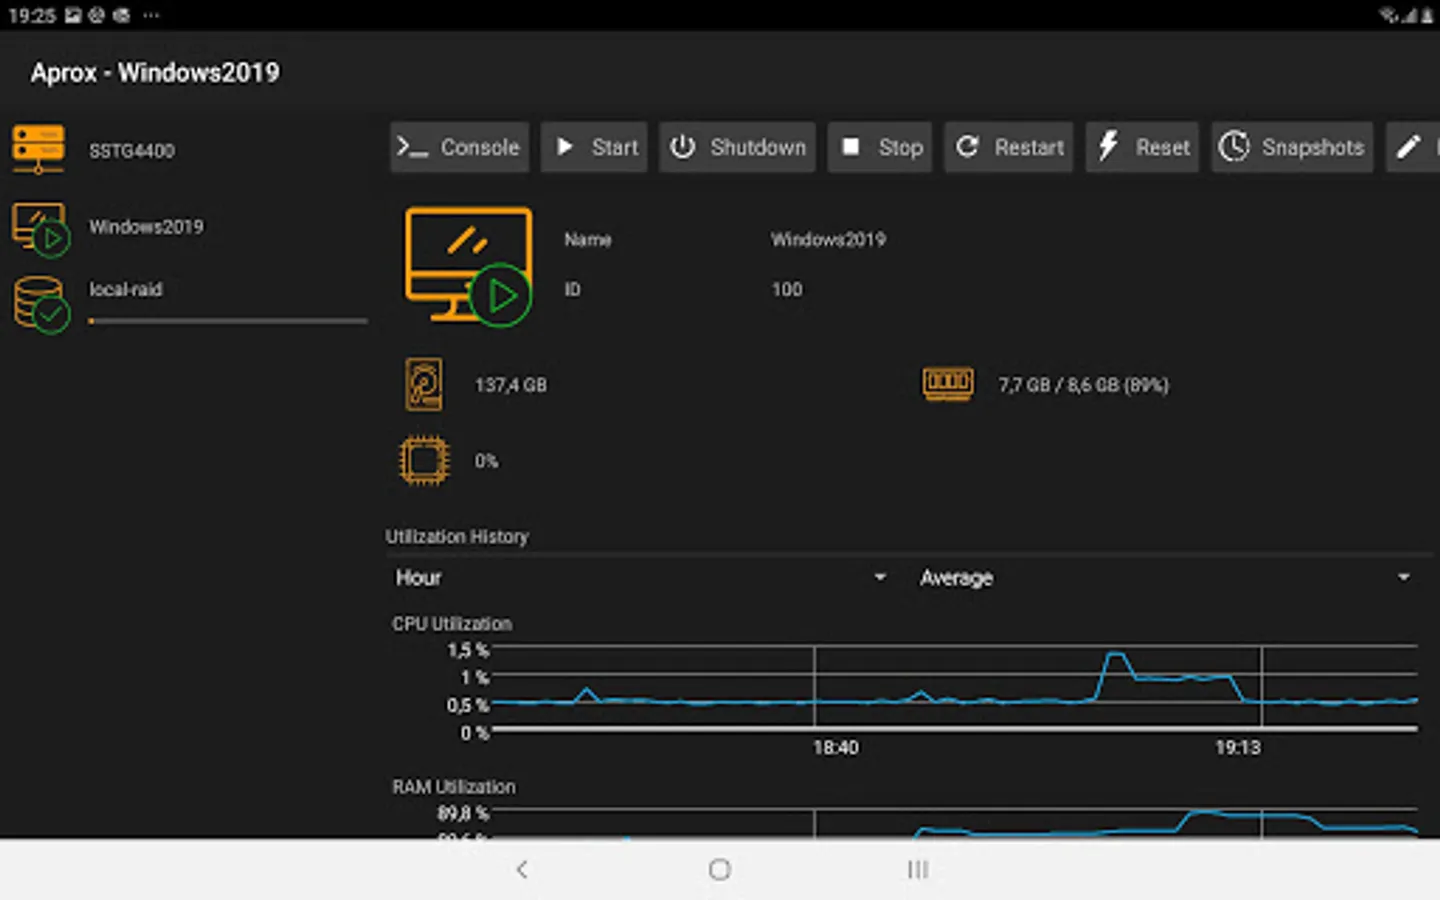Click the CPU chip icon
The width and height of the screenshot is (1440, 900).
424,461
